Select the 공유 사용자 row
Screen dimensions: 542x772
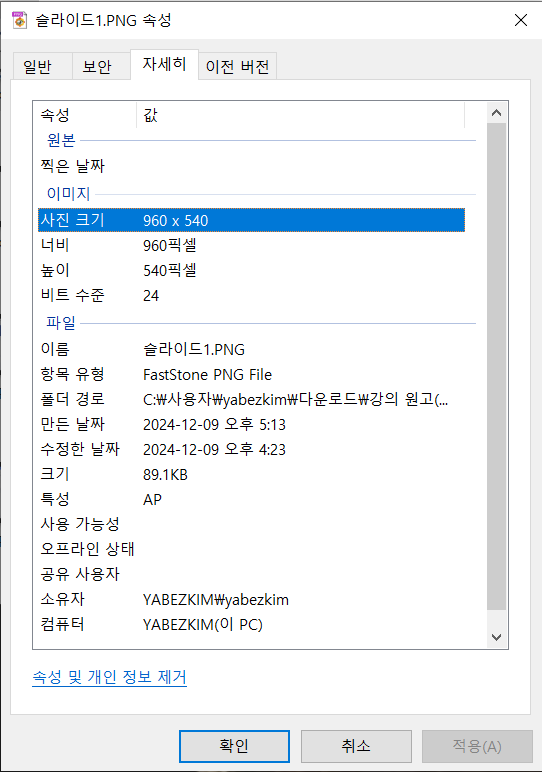pyautogui.click(x=252, y=574)
